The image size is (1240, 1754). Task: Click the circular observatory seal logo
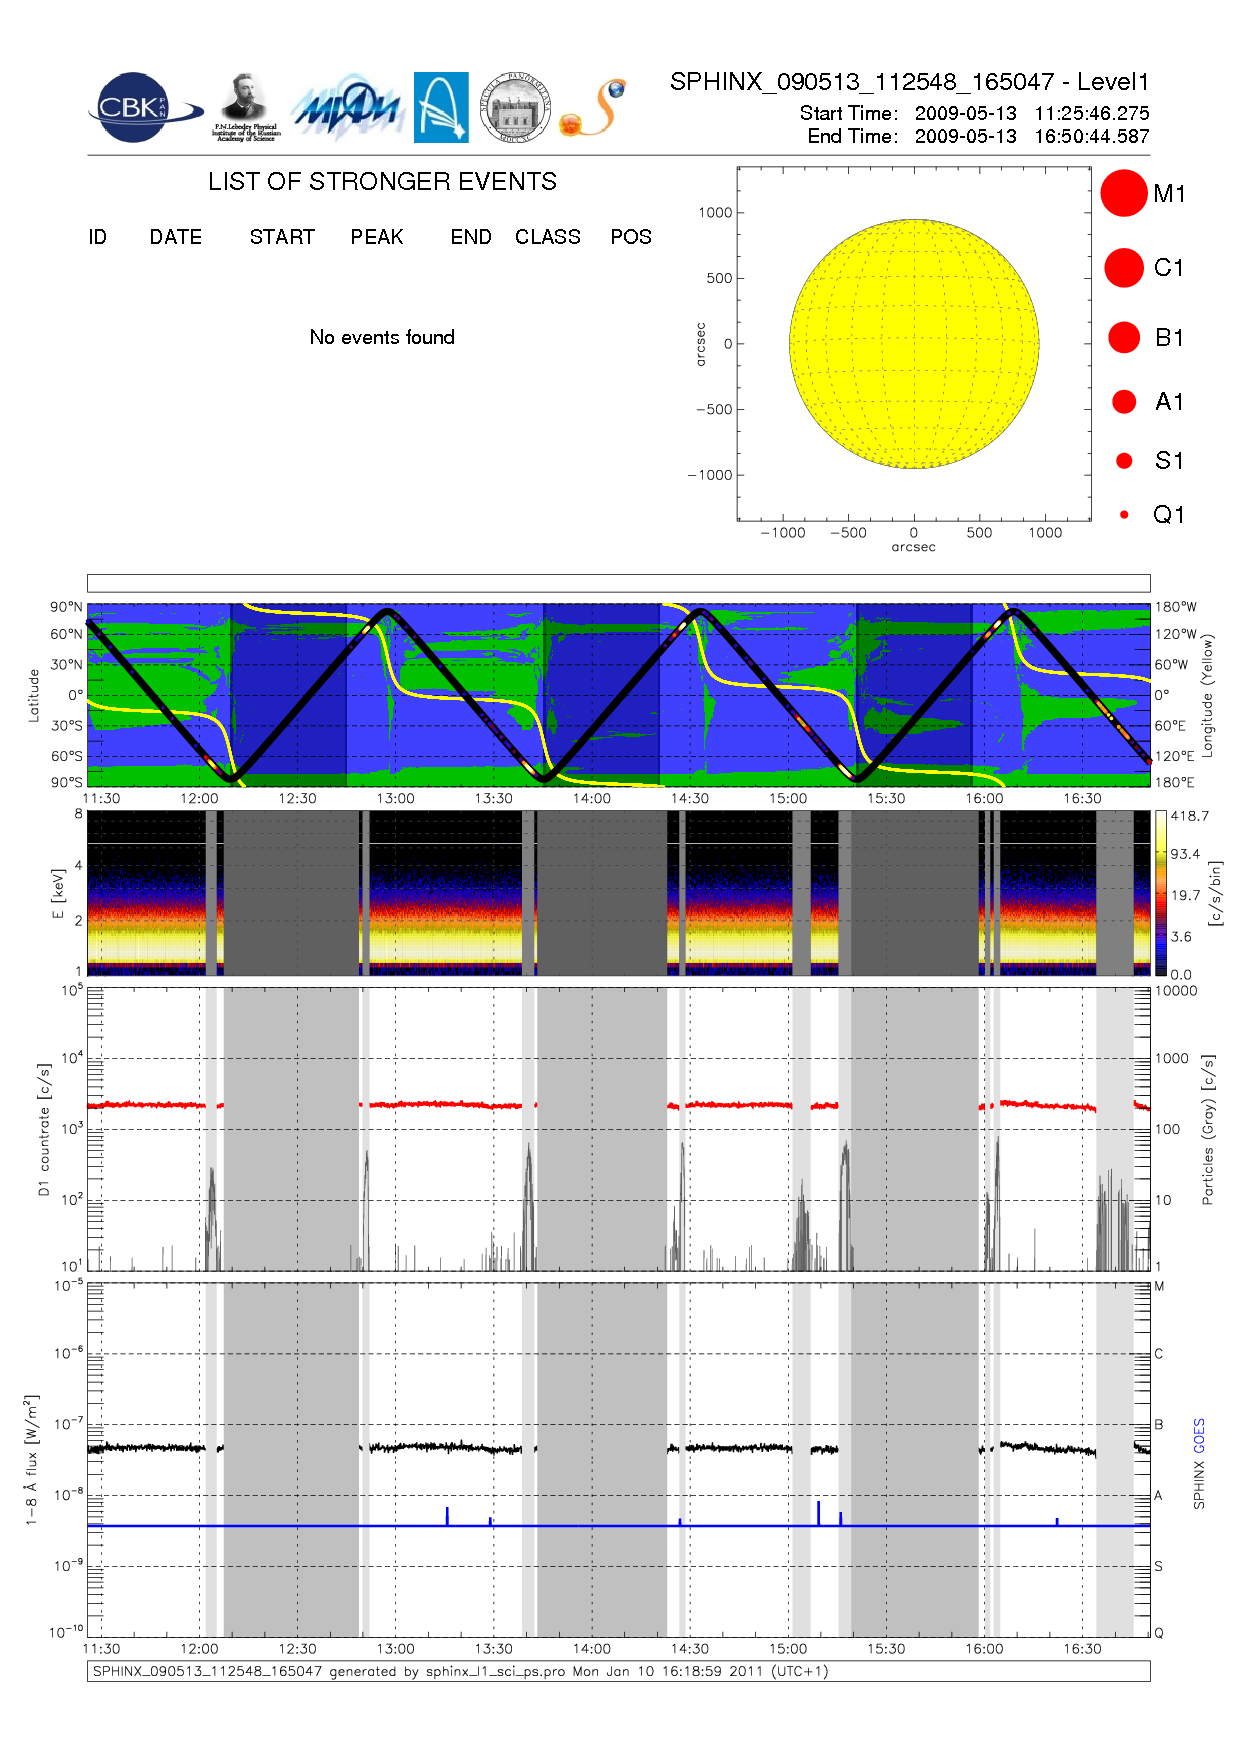pos(515,108)
